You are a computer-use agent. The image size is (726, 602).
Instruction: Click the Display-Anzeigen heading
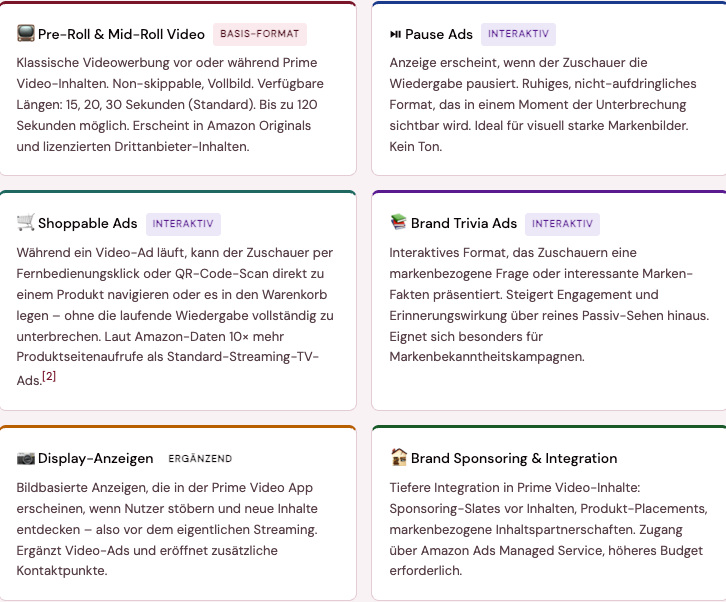tap(95, 458)
